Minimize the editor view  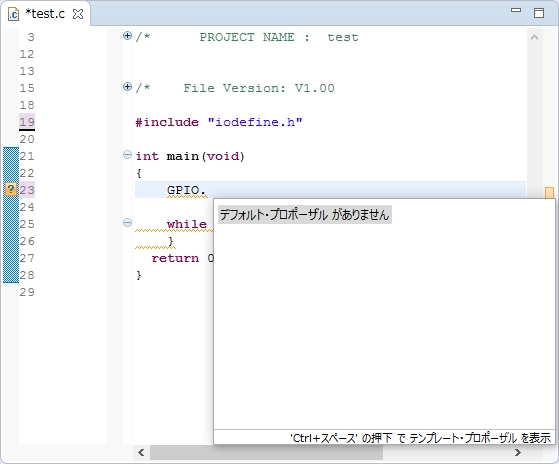(x=516, y=10)
